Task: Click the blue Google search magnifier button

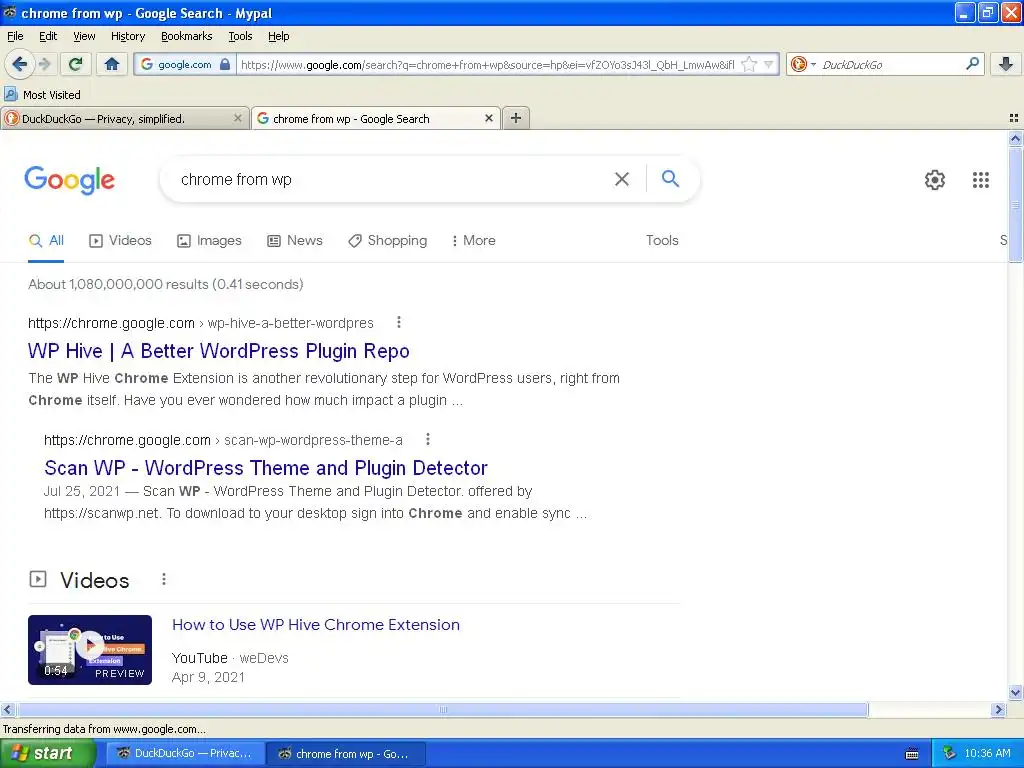Action: (x=670, y=178)
